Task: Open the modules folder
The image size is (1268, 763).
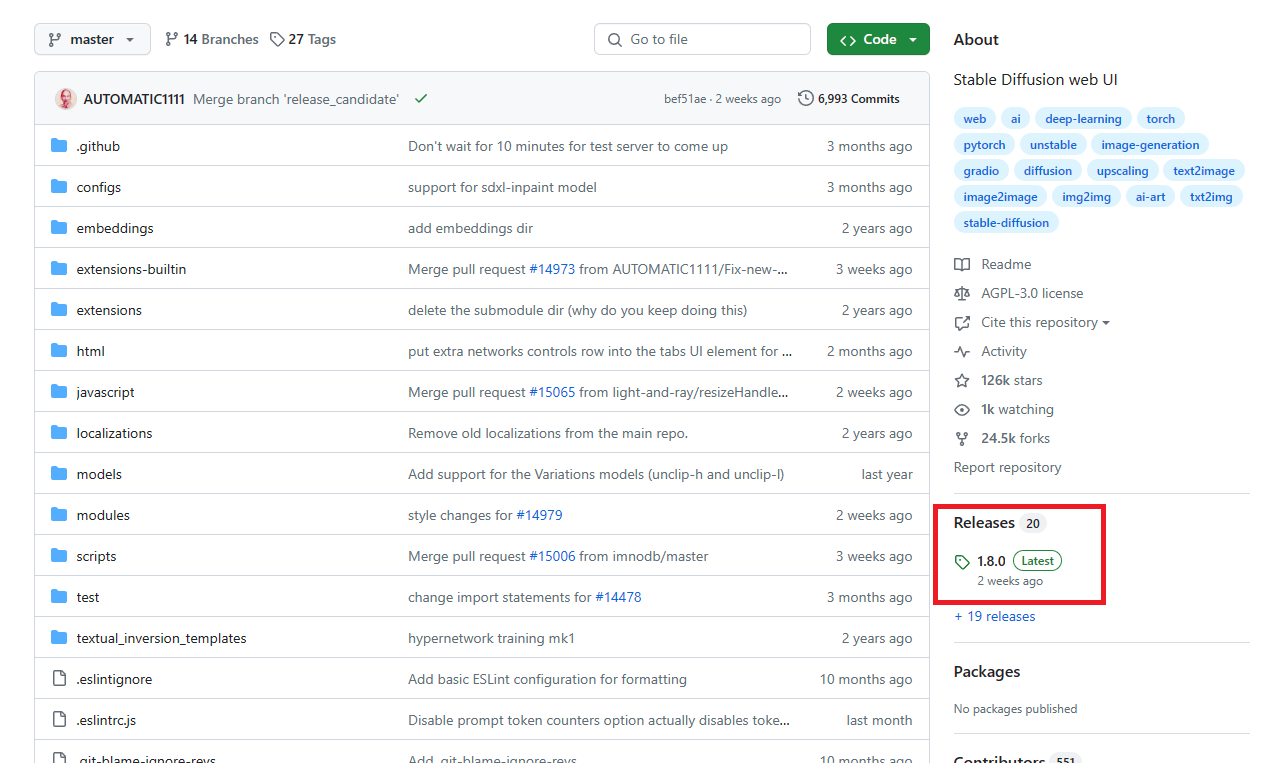Action: click(103, 515)
